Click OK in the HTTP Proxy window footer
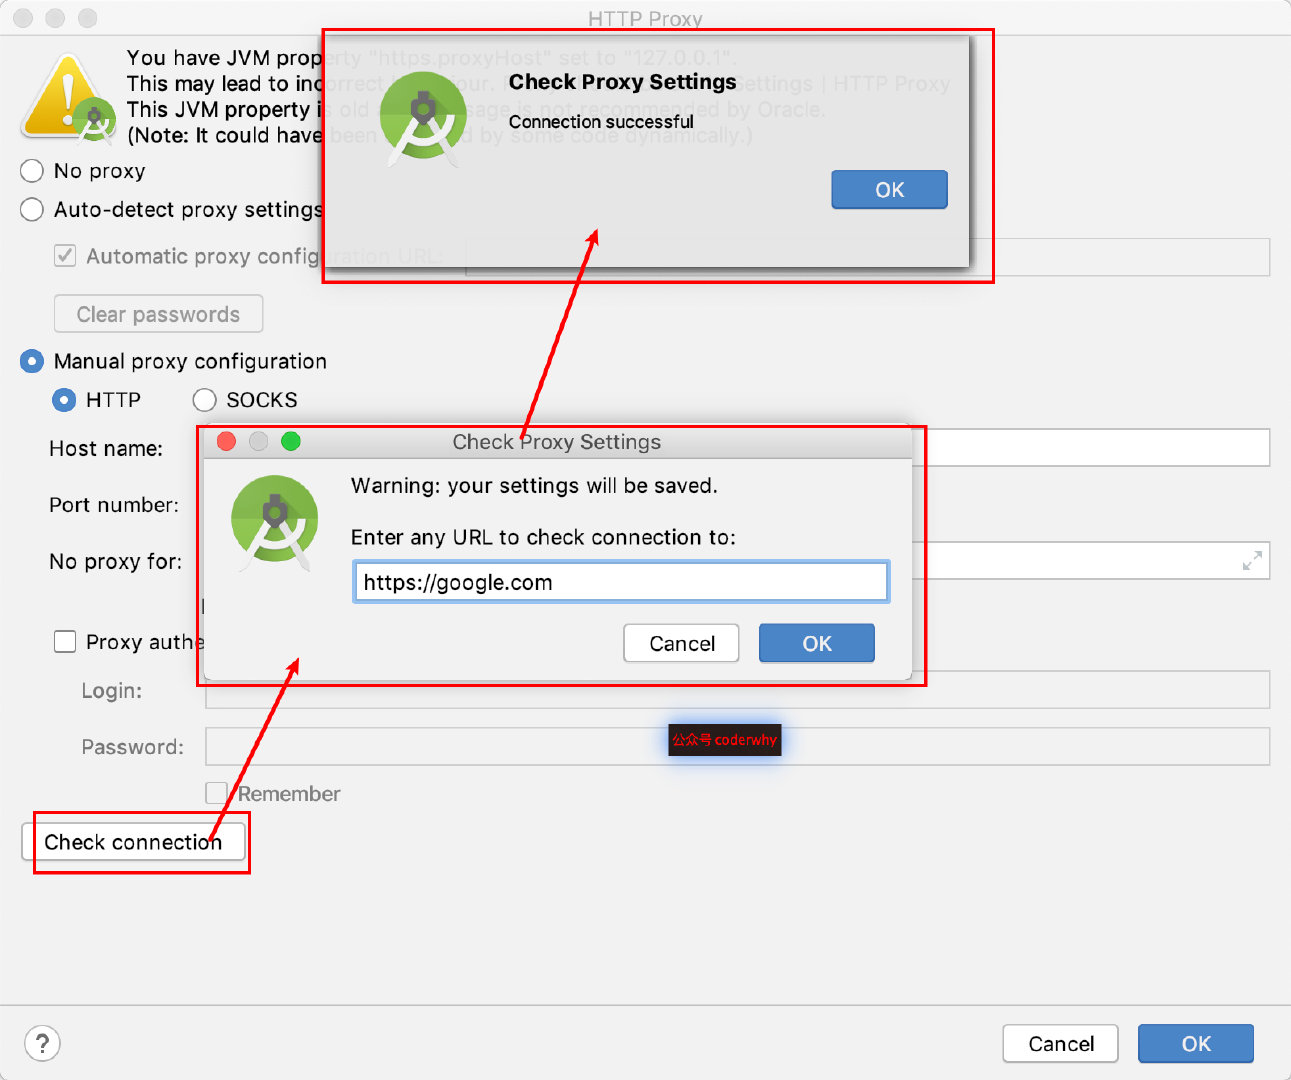Viewport: 1291px width, 1080px height. point(1196,1044)
